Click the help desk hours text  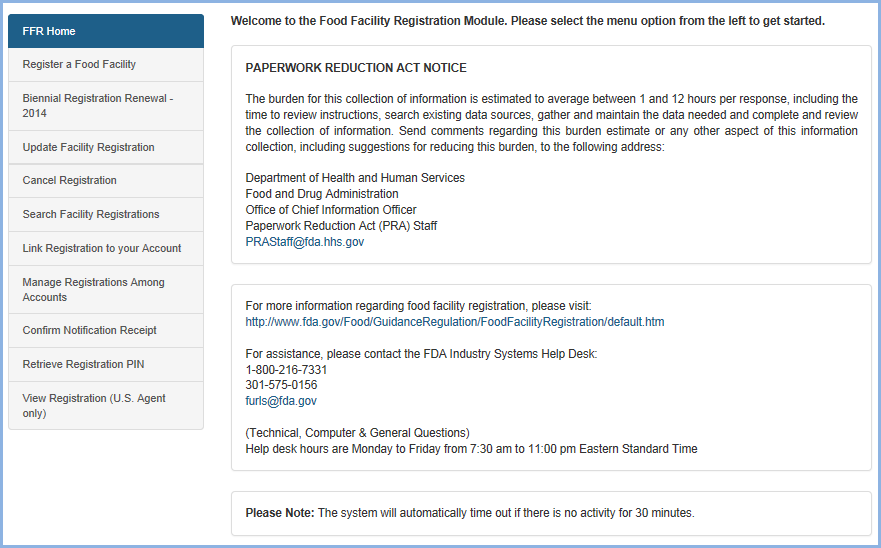point(471,449)
